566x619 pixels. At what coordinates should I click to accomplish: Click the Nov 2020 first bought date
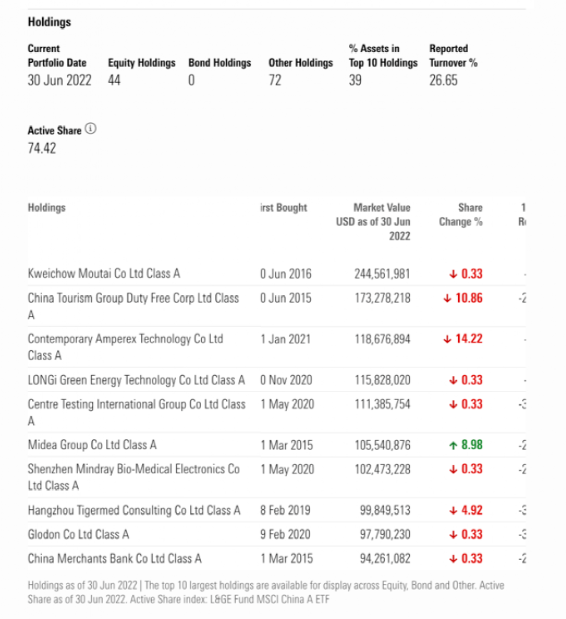(286, 380)
